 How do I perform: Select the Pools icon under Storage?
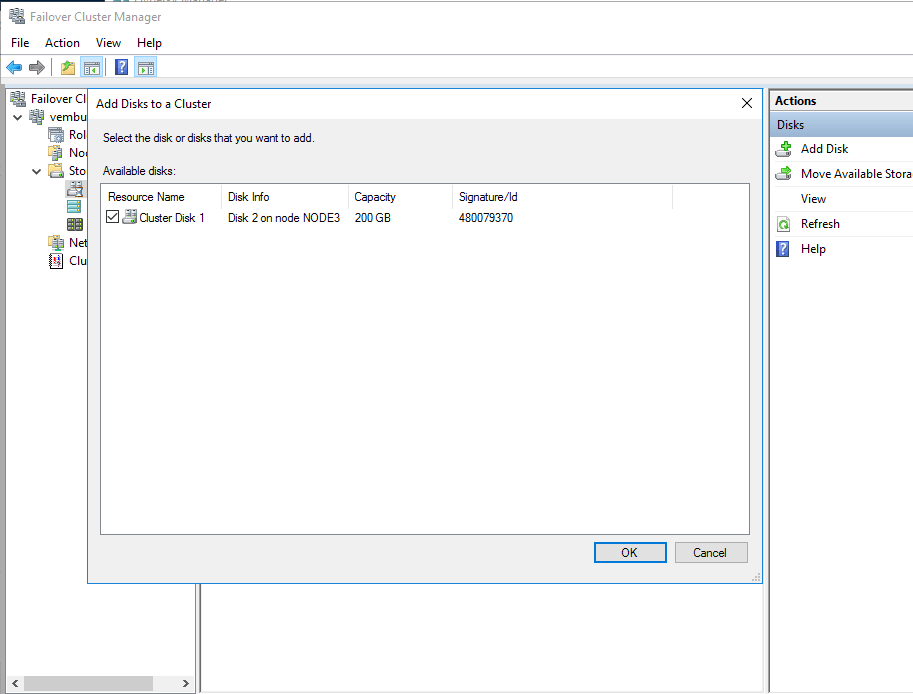coord(74,207)
